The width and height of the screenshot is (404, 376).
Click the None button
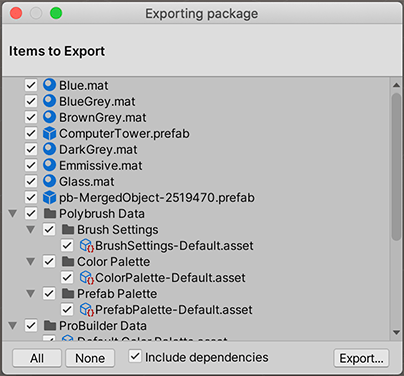90,358
